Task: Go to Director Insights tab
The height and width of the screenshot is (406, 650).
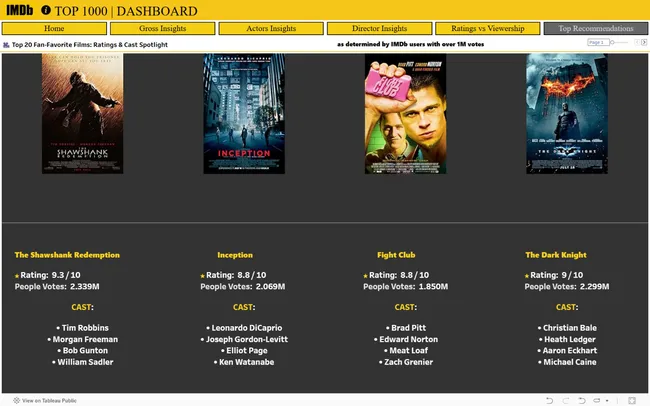Action: 379,28
